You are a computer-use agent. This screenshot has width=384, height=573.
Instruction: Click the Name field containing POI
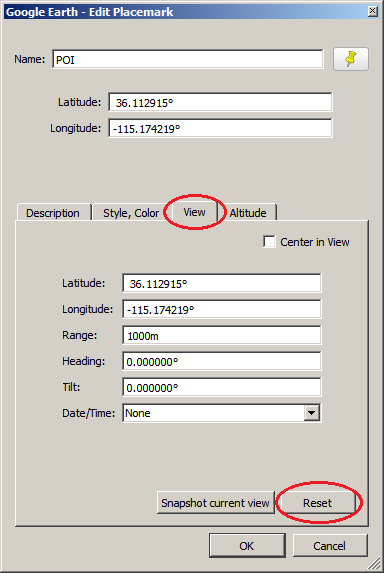(188, 59)
